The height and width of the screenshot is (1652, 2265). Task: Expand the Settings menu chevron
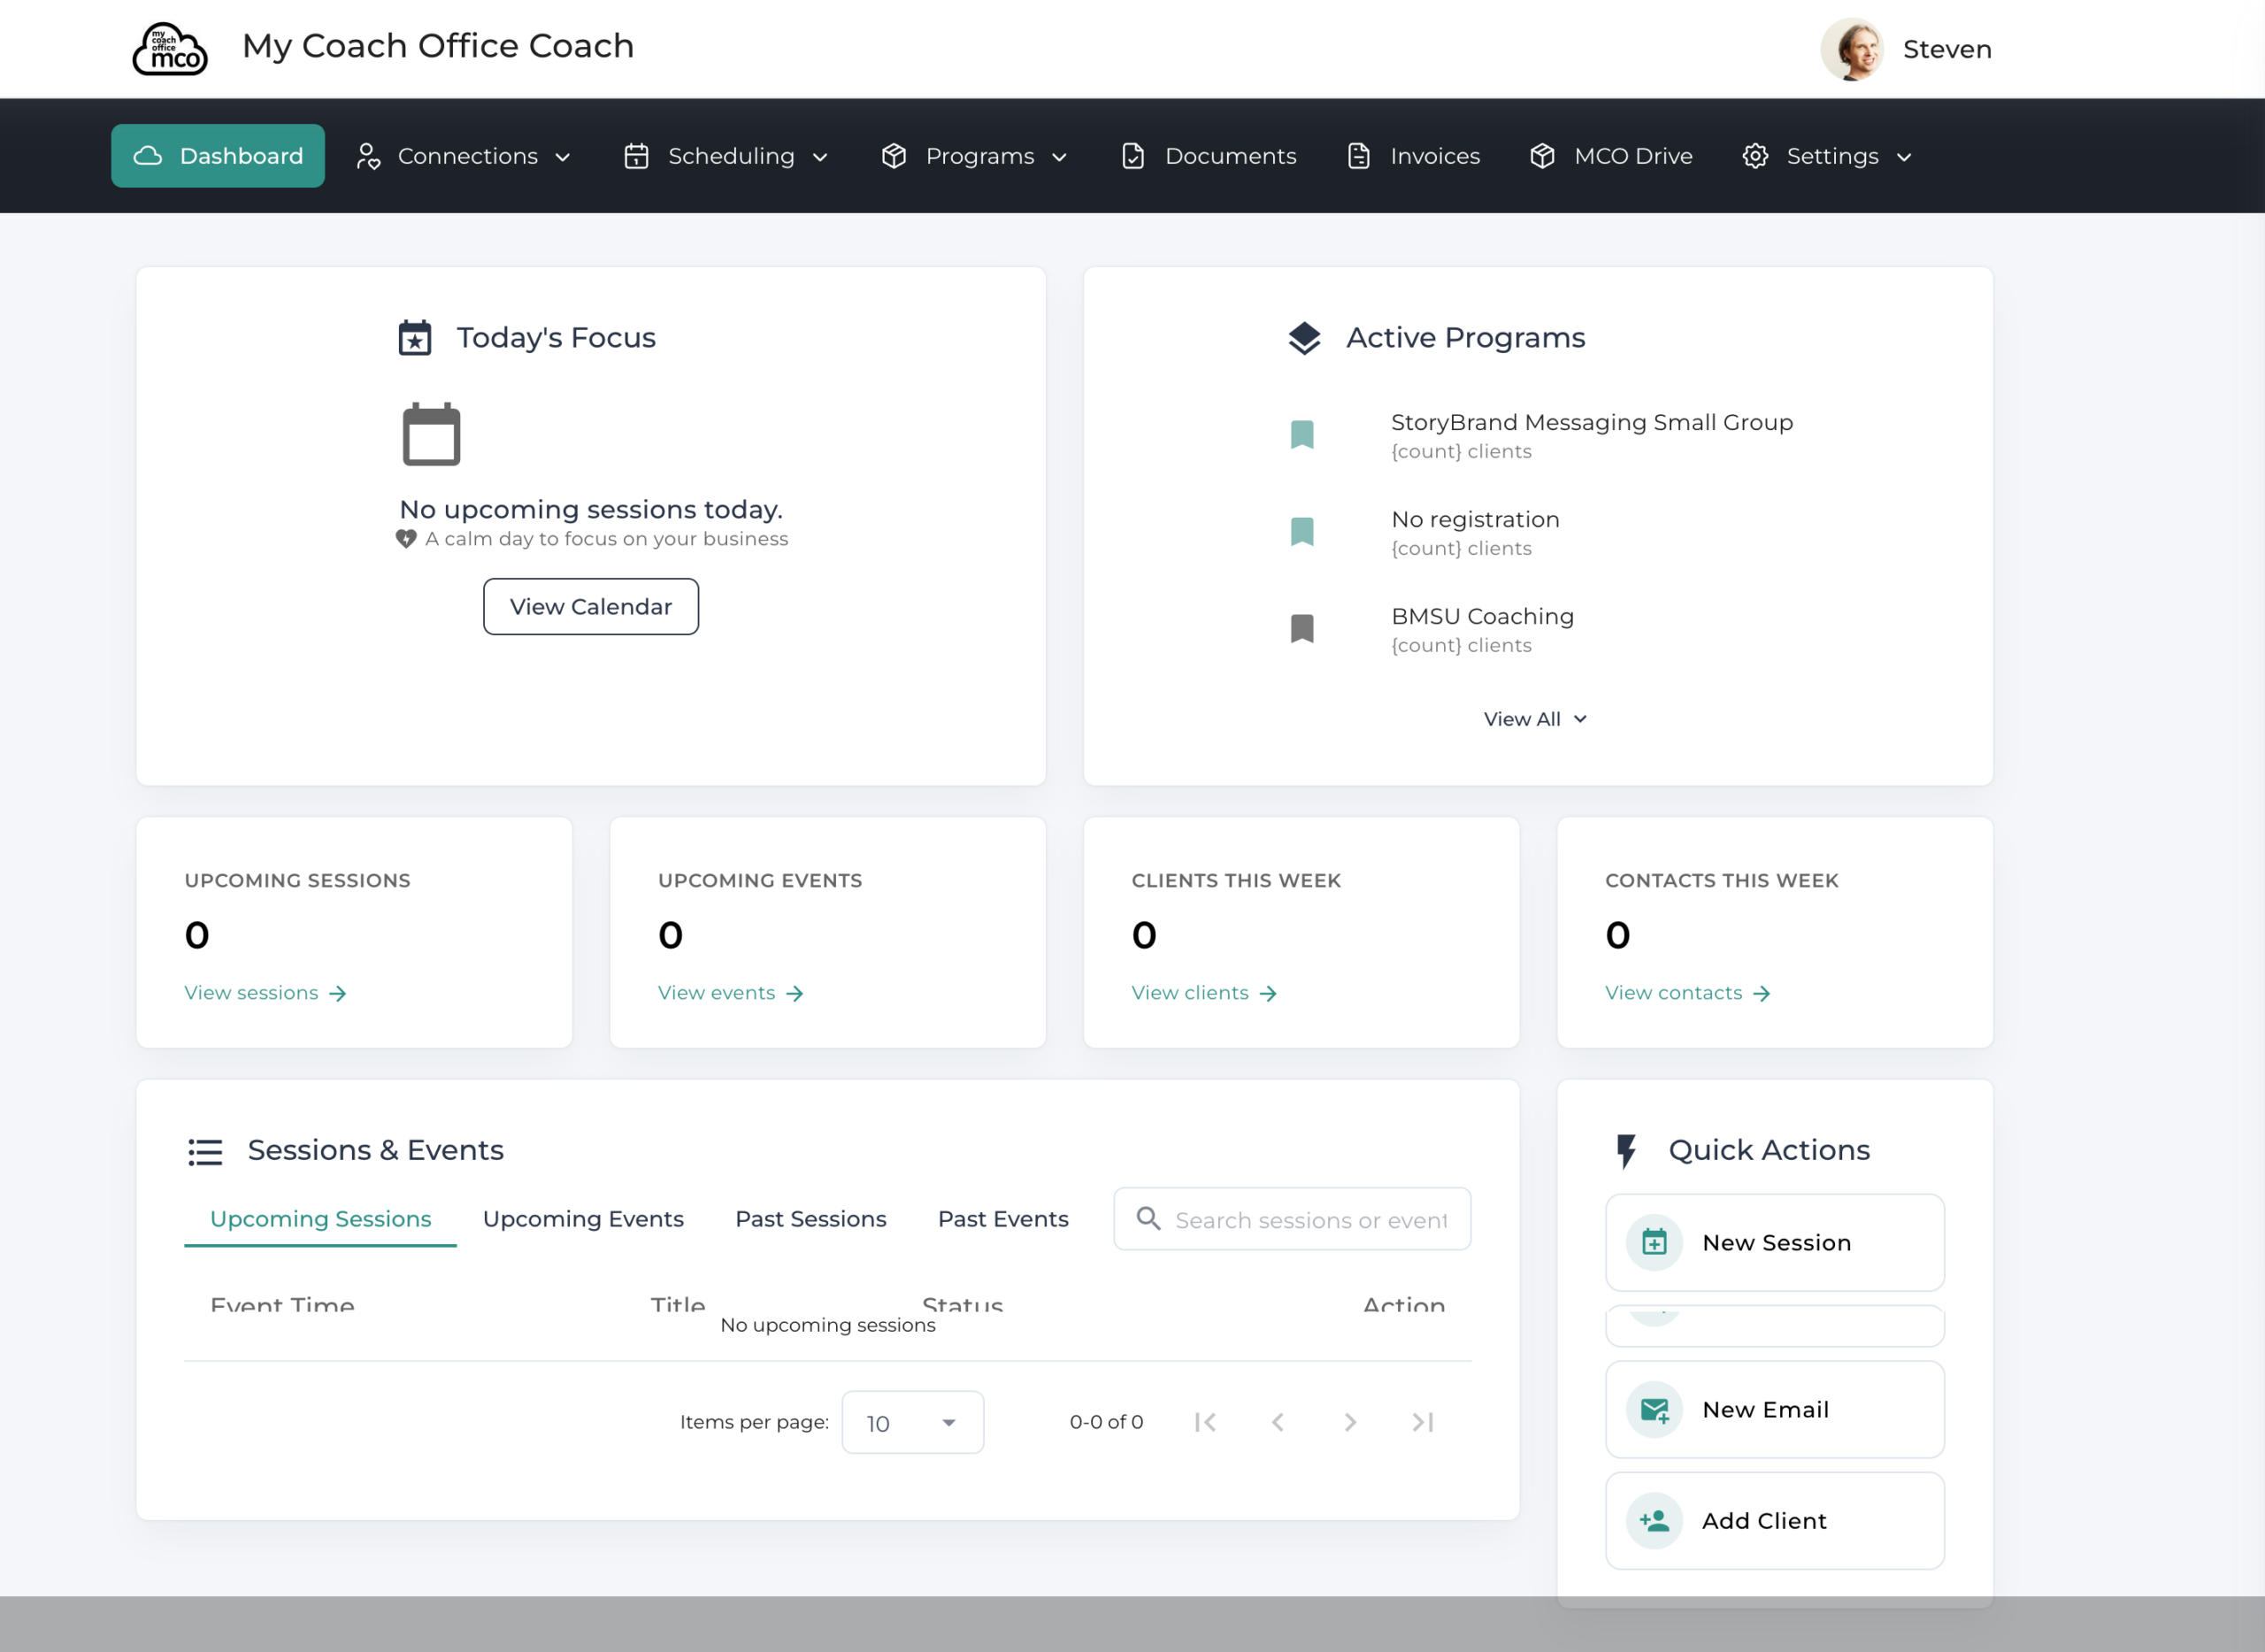pyautogui.click(x=1904, y=157)
